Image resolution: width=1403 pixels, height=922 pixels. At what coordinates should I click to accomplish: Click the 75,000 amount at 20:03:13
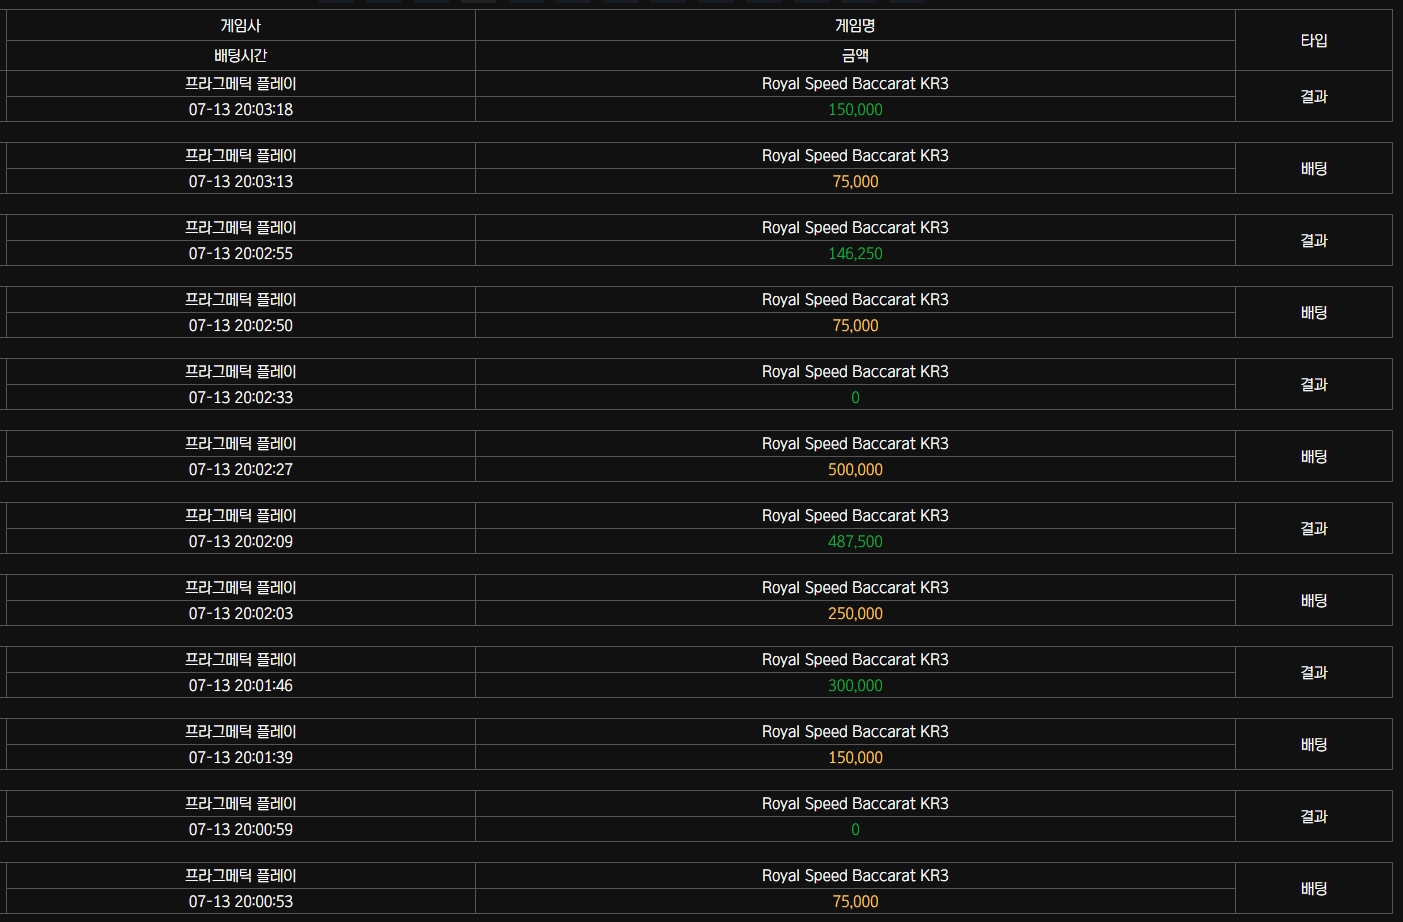(x=855, y=182)
